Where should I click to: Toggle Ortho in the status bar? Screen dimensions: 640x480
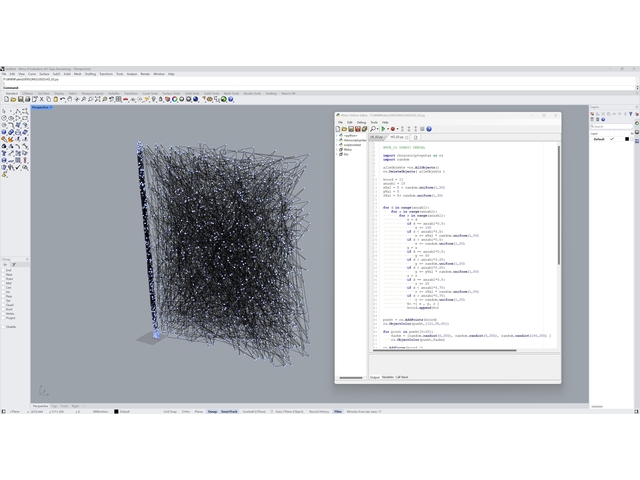pyautogui.click(x=186, y=411)
